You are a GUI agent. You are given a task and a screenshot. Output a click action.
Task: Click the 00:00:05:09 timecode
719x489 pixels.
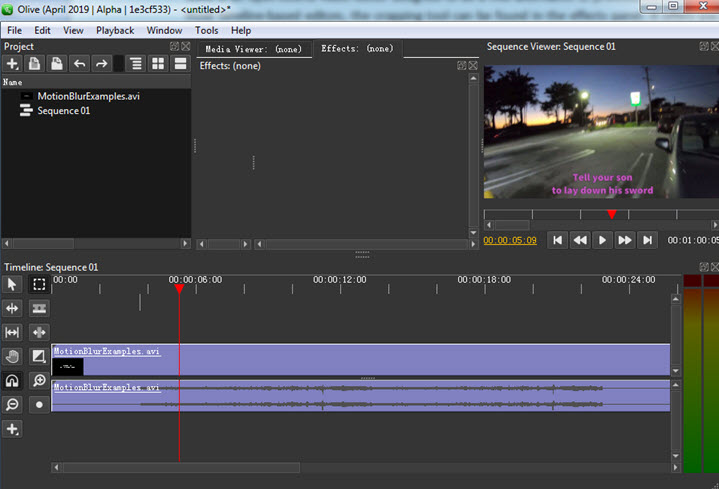click(x=510, y=240)
